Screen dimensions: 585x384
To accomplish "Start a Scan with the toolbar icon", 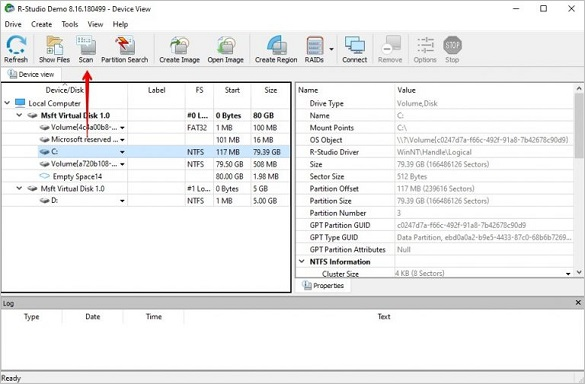I will click(x=86, y=49).
